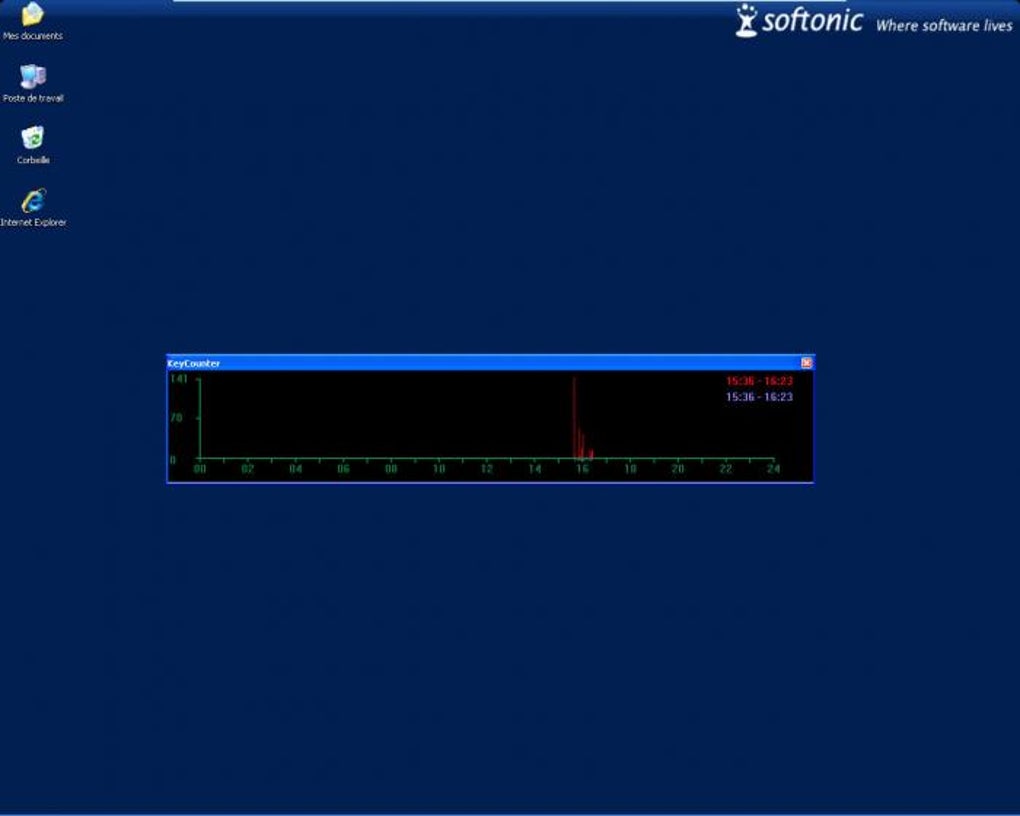Screen dimensions: 1020x816
Task: Click hour mark 16 on the time axis
Action: coord(582,469)
